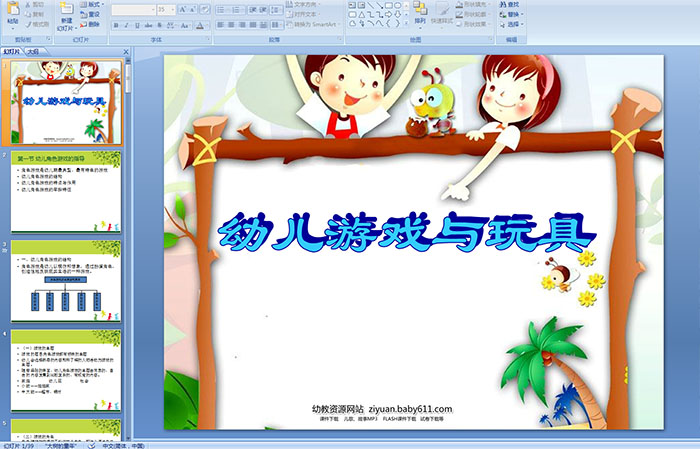The width and height of the screenshot is (700, 449).
Task: Toggle Align Text Right
Action: pos(242,25)
